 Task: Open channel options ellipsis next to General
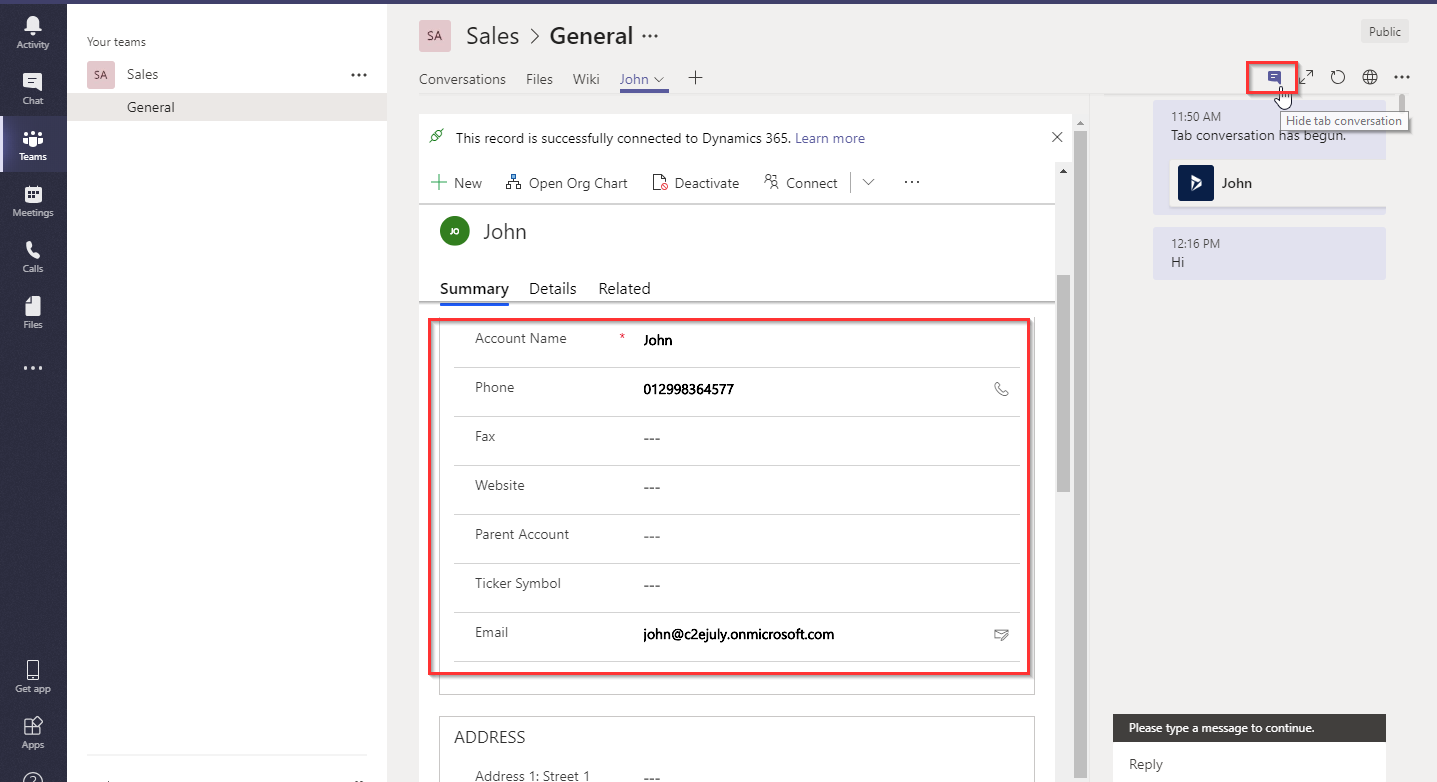click(x=650, y=36)
